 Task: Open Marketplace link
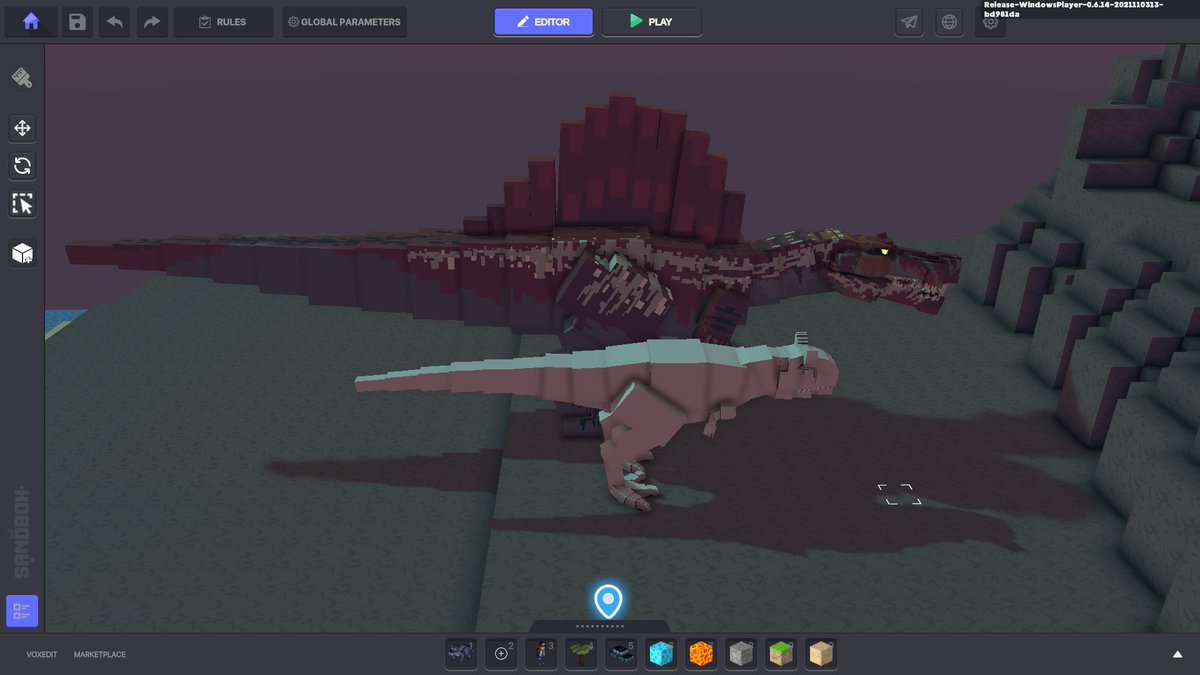pyautogui.click(x=100, y=655)
